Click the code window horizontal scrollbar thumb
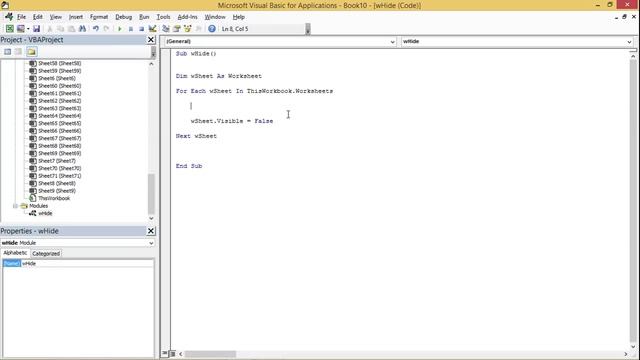The image size is (640, 360). pyautogui.click(x=210, y=354)
